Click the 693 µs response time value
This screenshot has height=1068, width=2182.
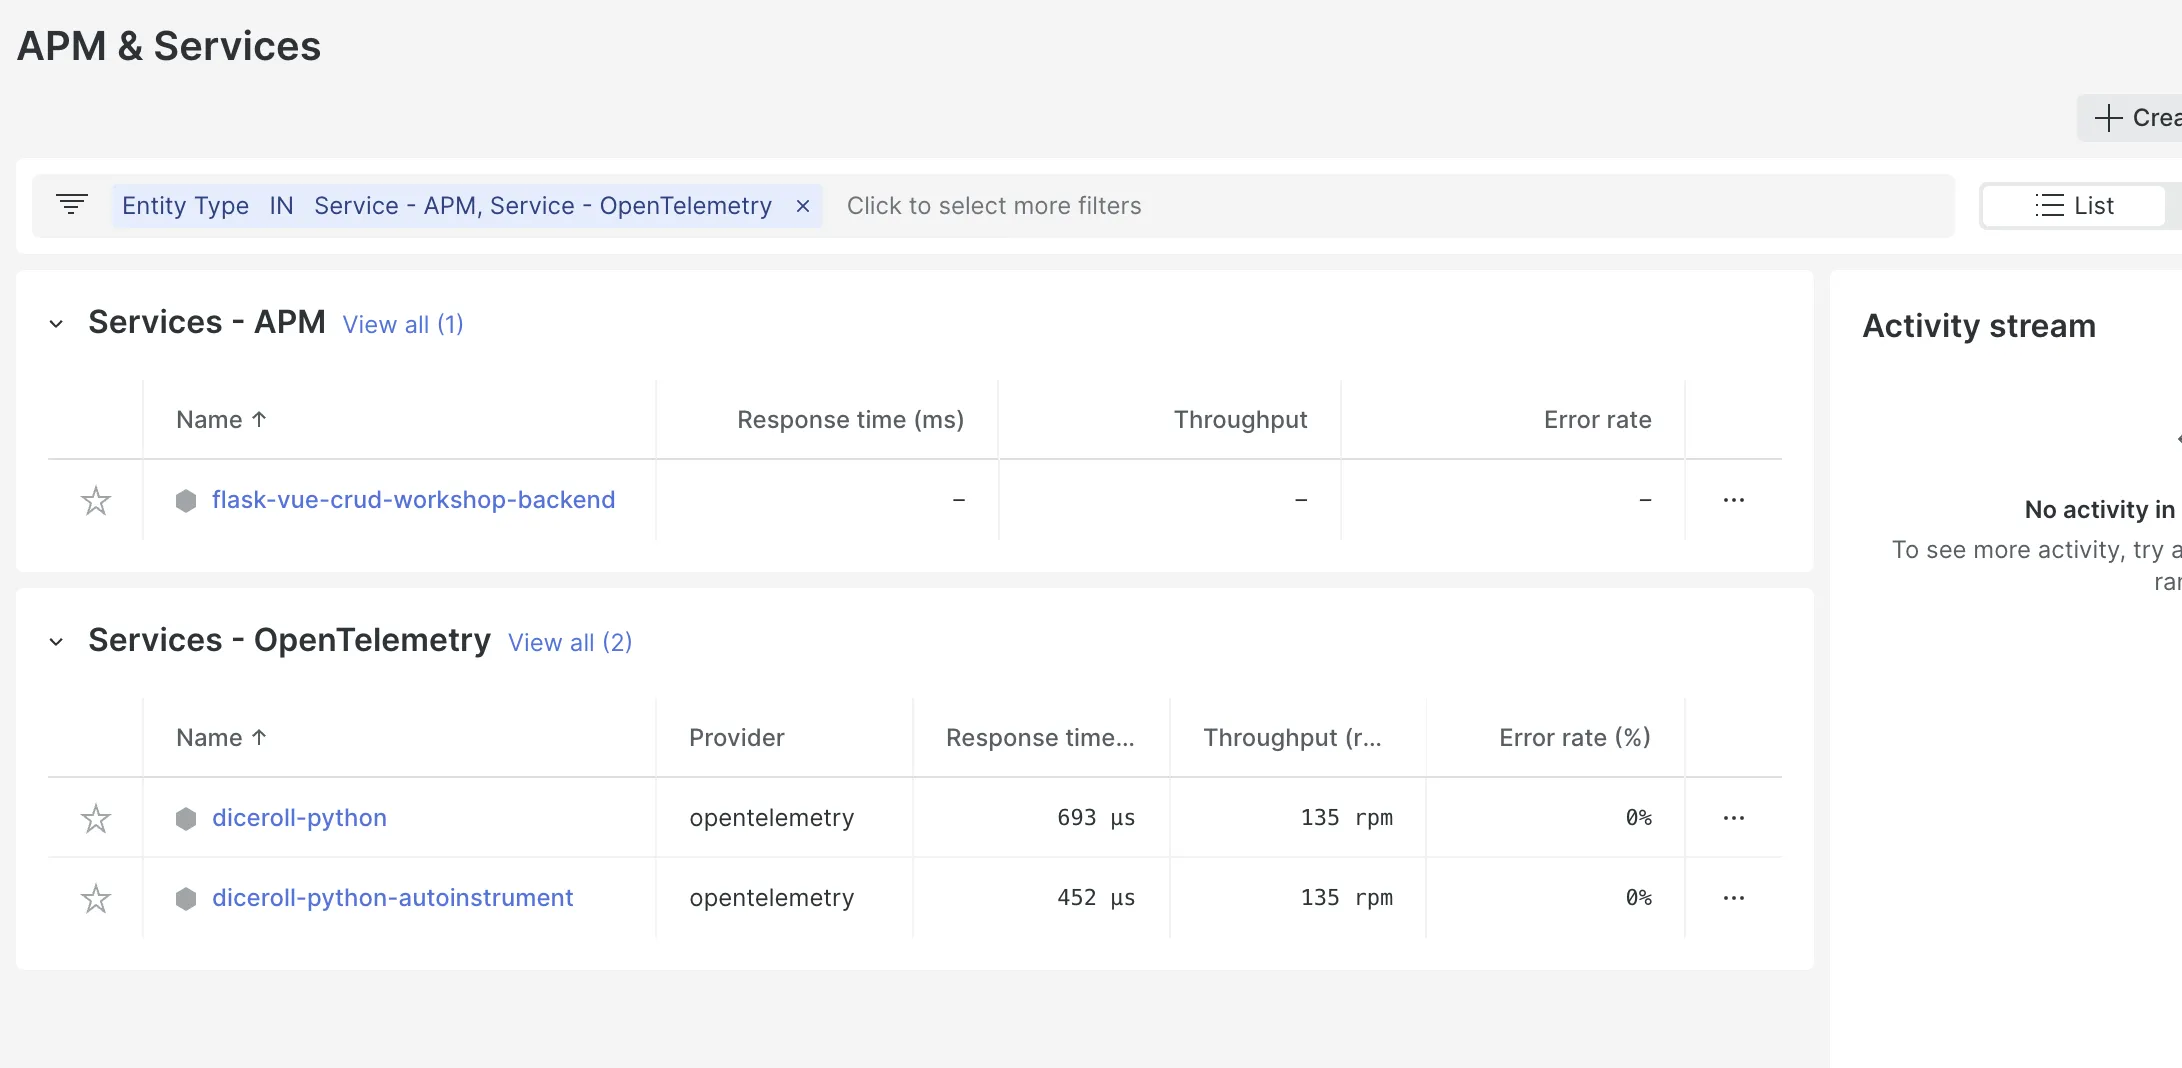coord(1096,818)
